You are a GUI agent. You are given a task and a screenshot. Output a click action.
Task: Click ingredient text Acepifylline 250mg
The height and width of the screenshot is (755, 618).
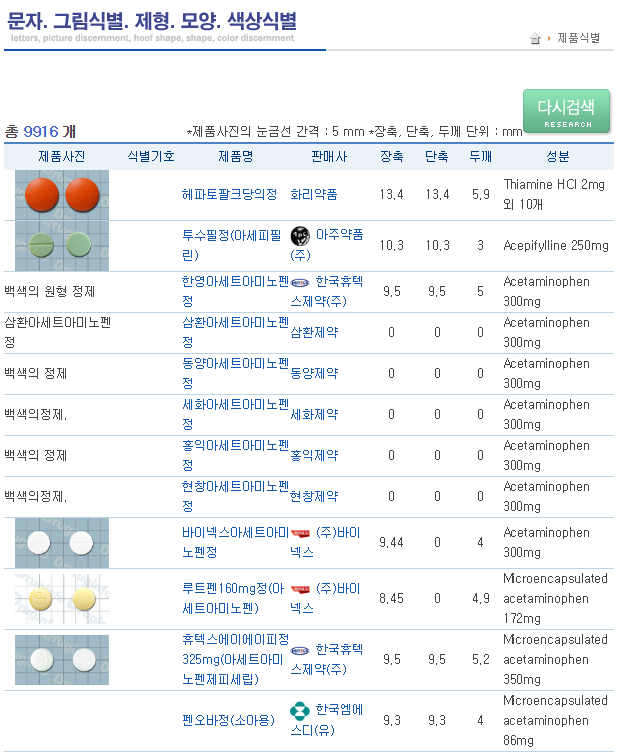[x=556, y=246]
